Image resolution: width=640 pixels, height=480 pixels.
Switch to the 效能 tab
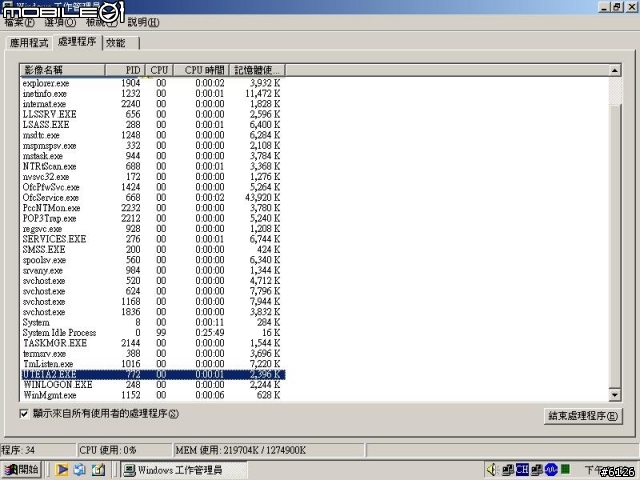(x=120, y=43)
